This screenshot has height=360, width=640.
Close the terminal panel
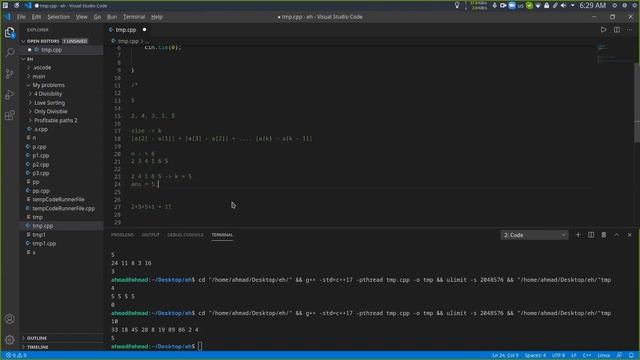[629, 235]
